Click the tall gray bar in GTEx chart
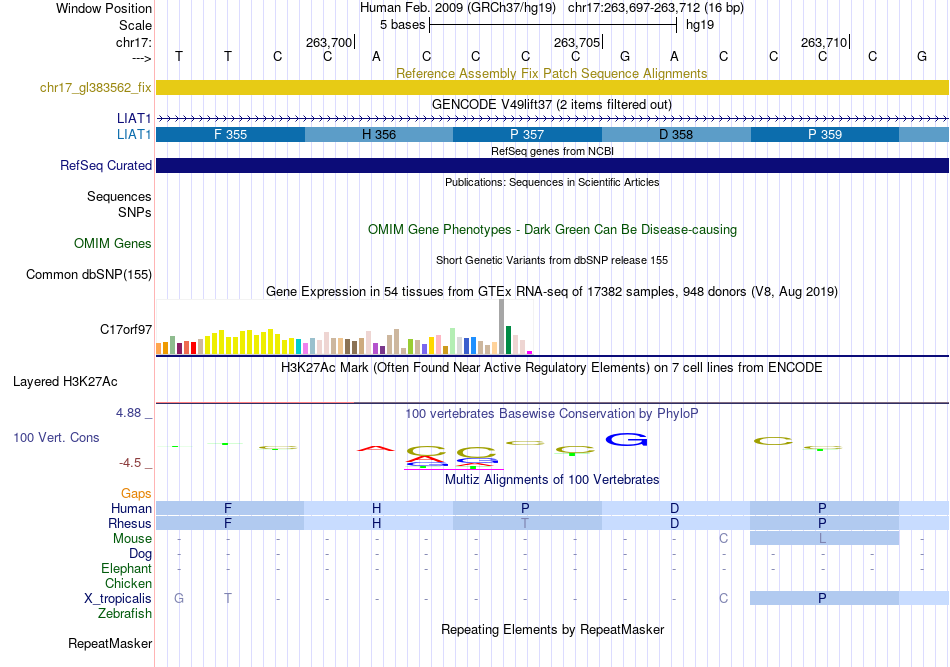This screenshot has width=950, height=667. [502, 327]
